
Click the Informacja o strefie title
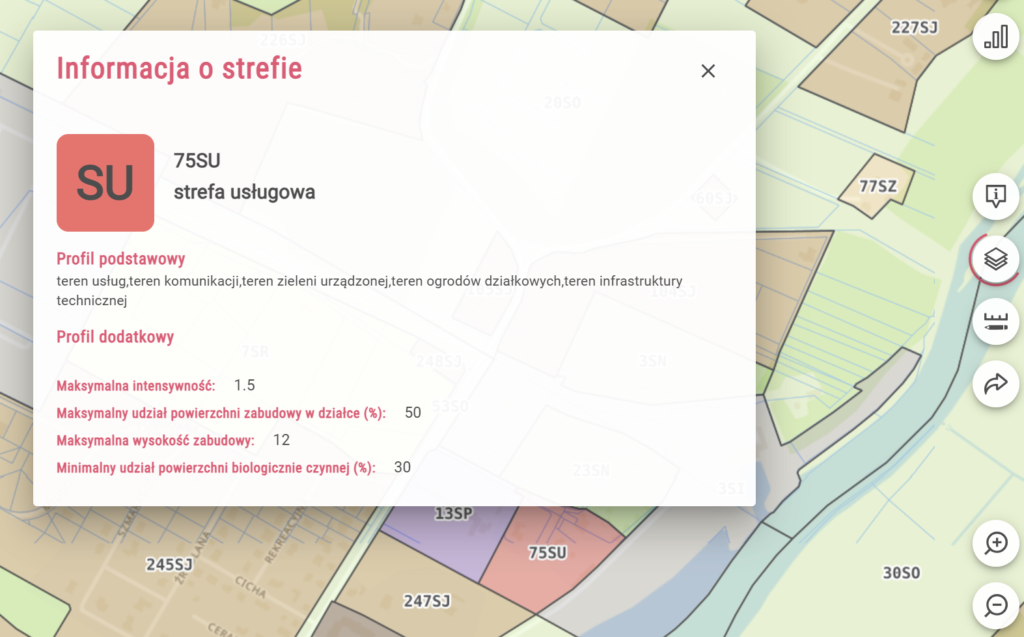pos(180,69)
